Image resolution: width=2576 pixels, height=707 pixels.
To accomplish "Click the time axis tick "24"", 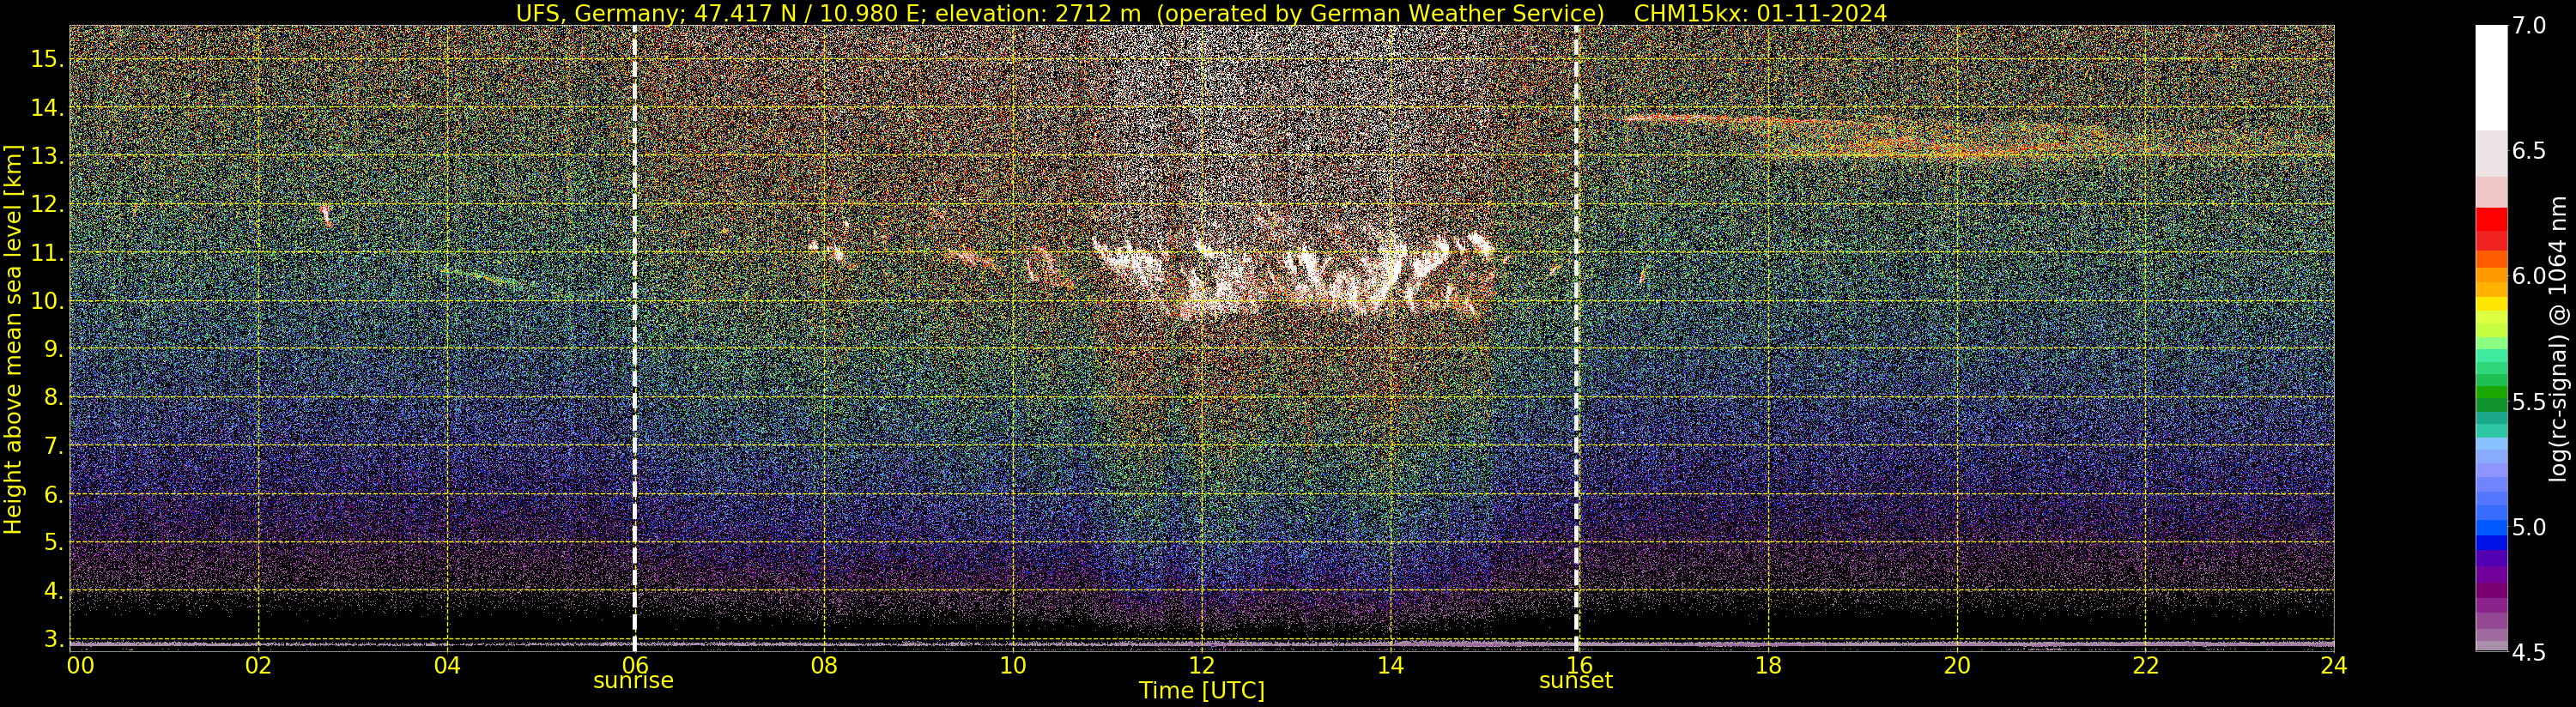I will tap(2333, 665).
